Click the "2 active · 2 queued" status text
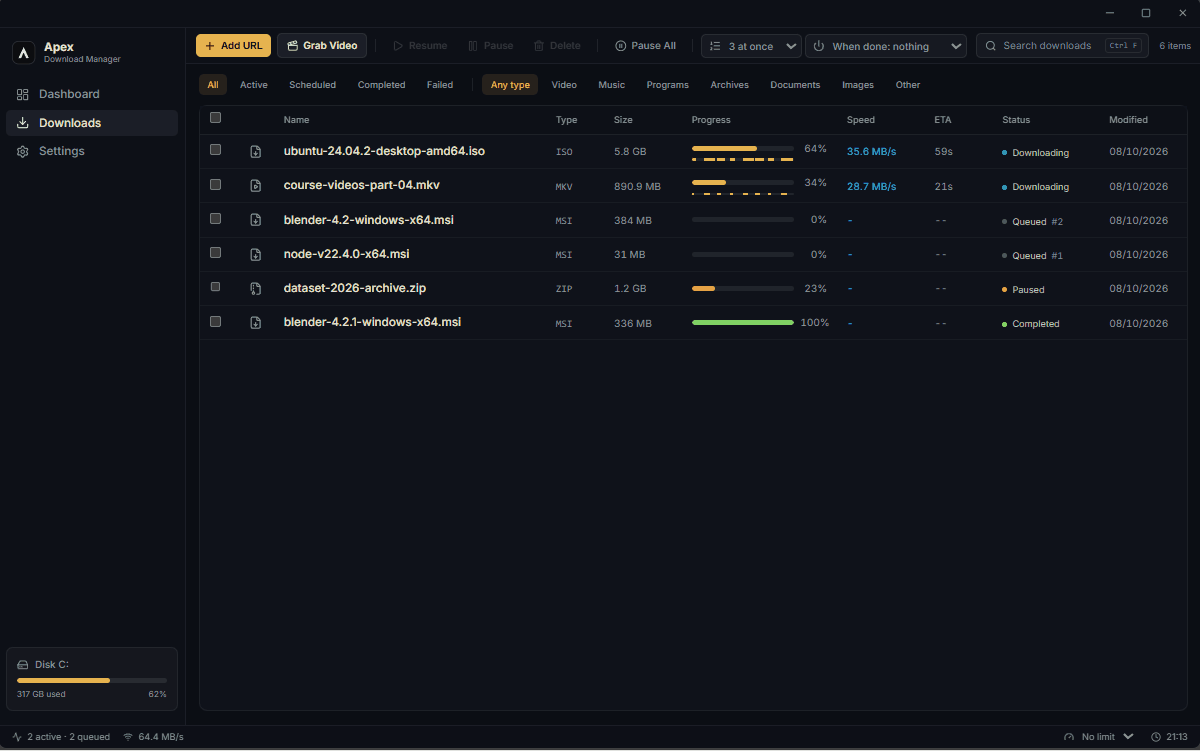This screenshot has width=1200, height=751. (x=69, y=737)
